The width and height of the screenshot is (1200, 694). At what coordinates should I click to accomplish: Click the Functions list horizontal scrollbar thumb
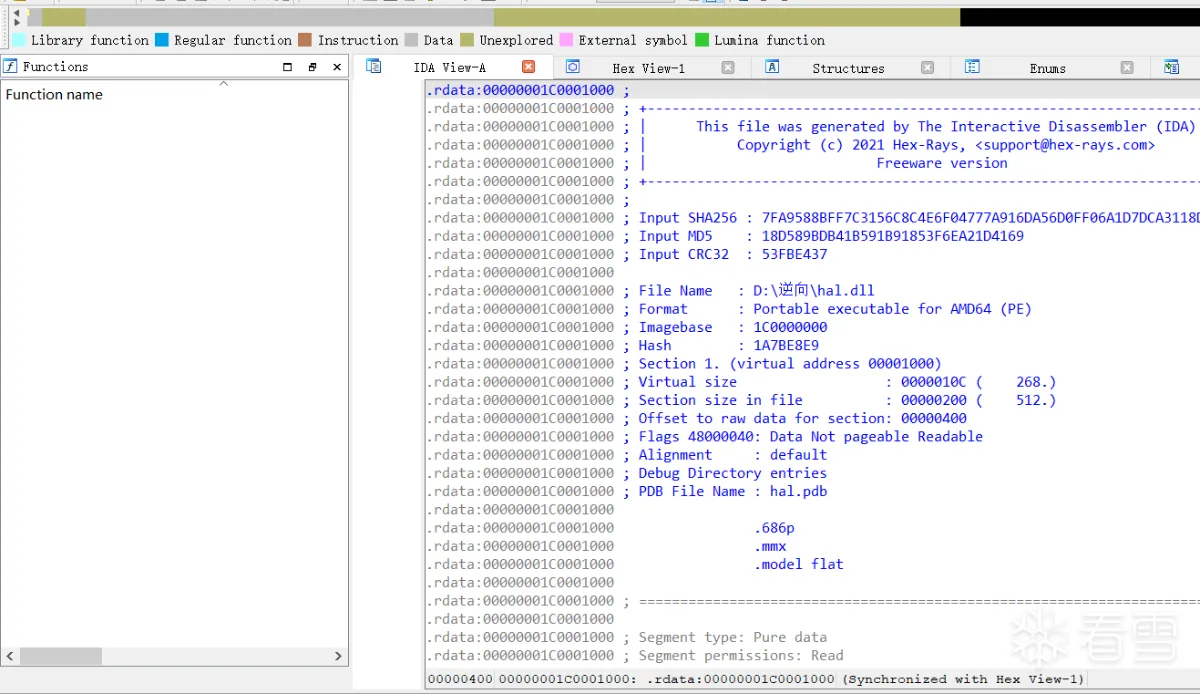coord(60,657)
